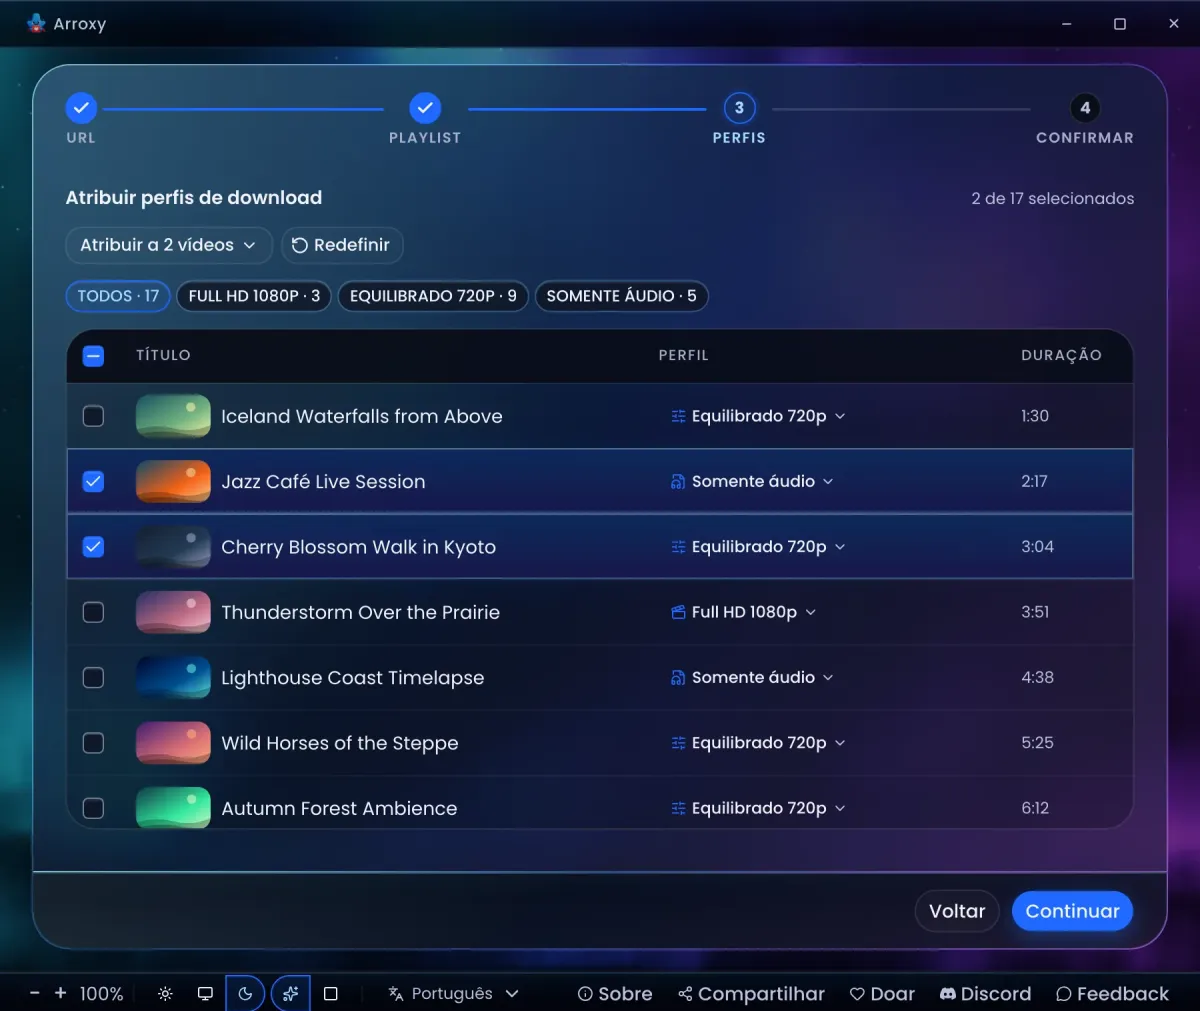Open the Full HD 1080p dropdown for Thunderstorm
Image resolution: width=1200 pixels, height=1011 pixels.
click(744, 612)
